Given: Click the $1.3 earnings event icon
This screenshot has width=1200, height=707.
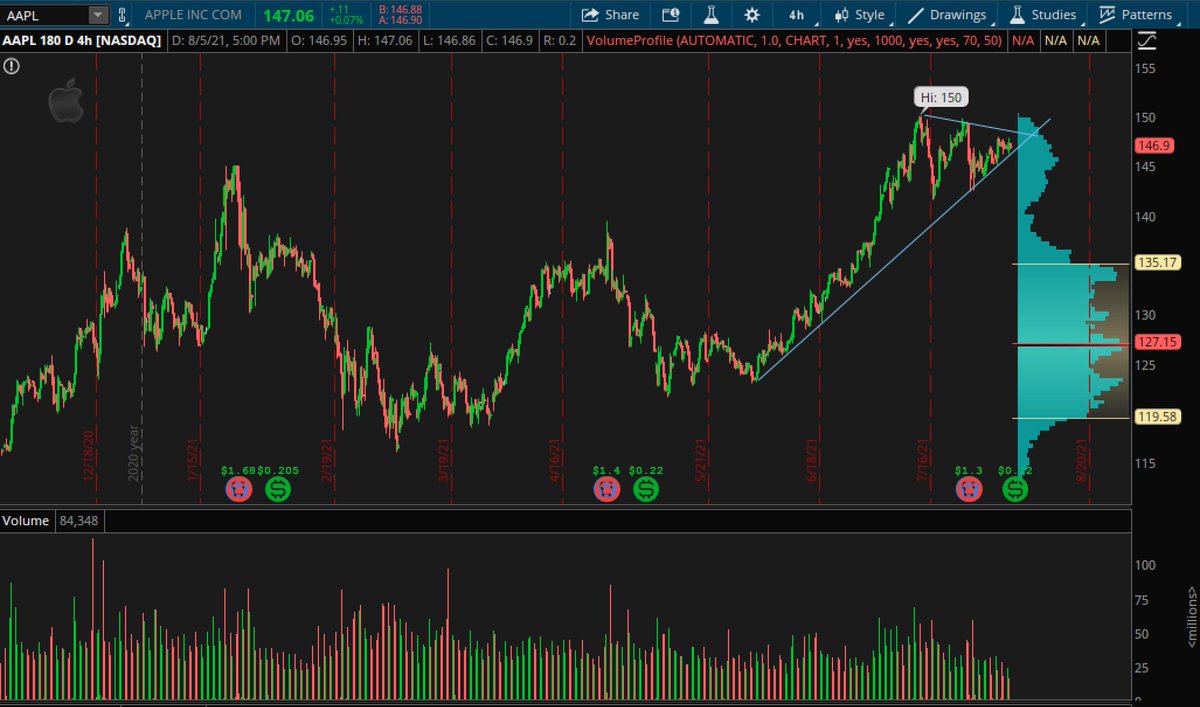Looking at the screenshot, I should click(x=968, y=489).
